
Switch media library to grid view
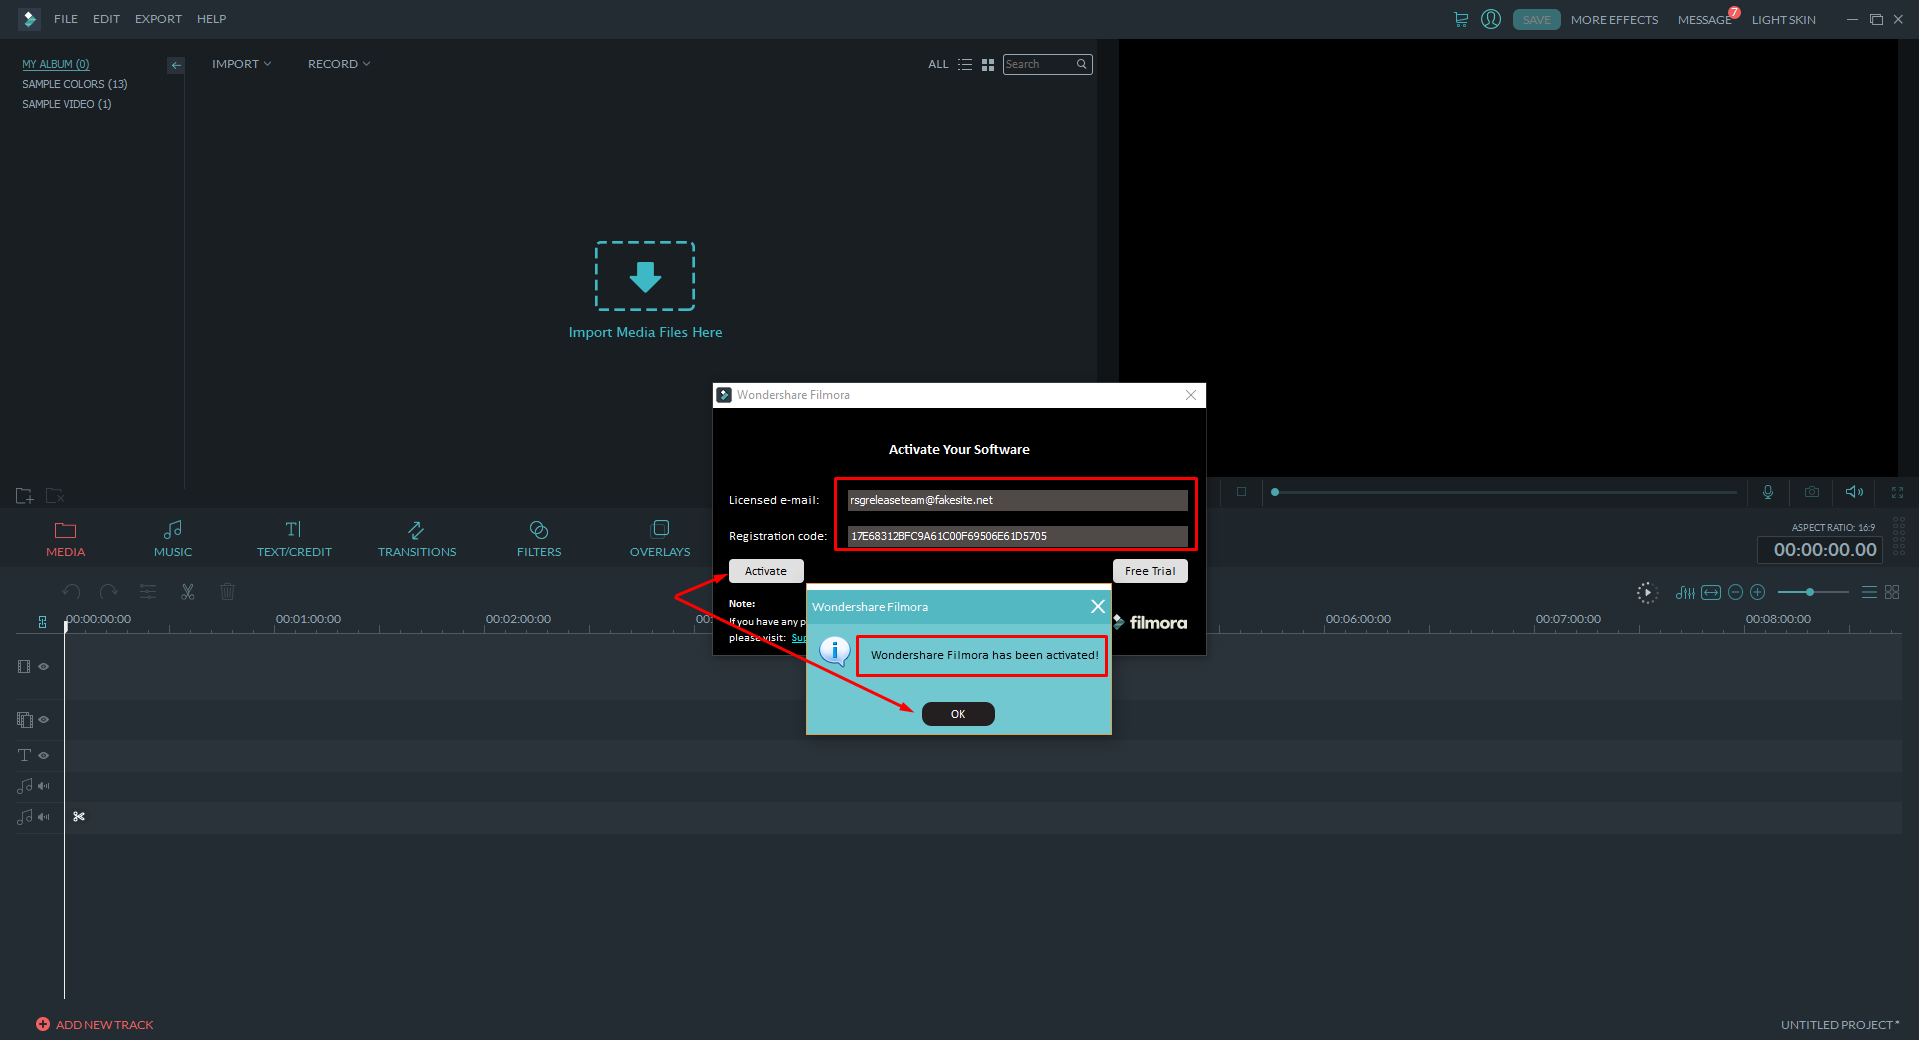[x=988, y=64]
